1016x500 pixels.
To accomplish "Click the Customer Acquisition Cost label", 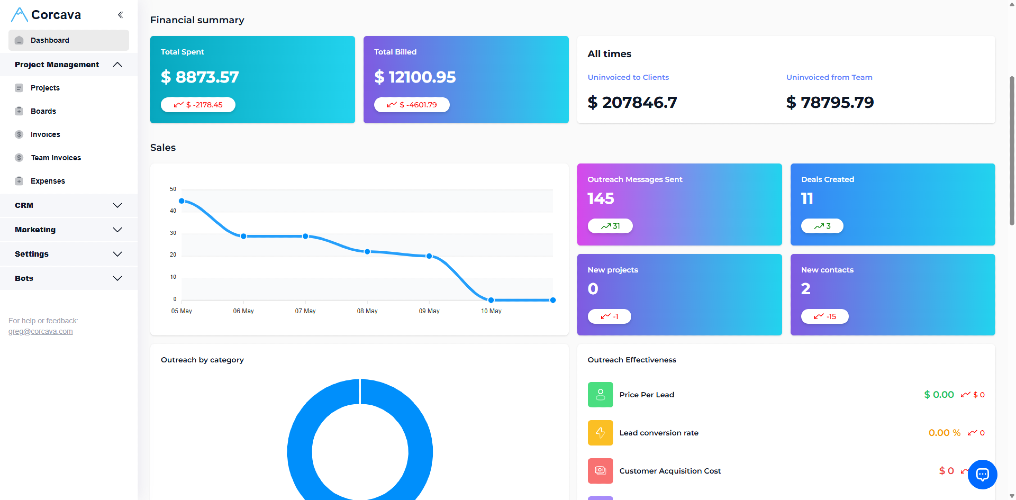I will [x=670, y=471].
